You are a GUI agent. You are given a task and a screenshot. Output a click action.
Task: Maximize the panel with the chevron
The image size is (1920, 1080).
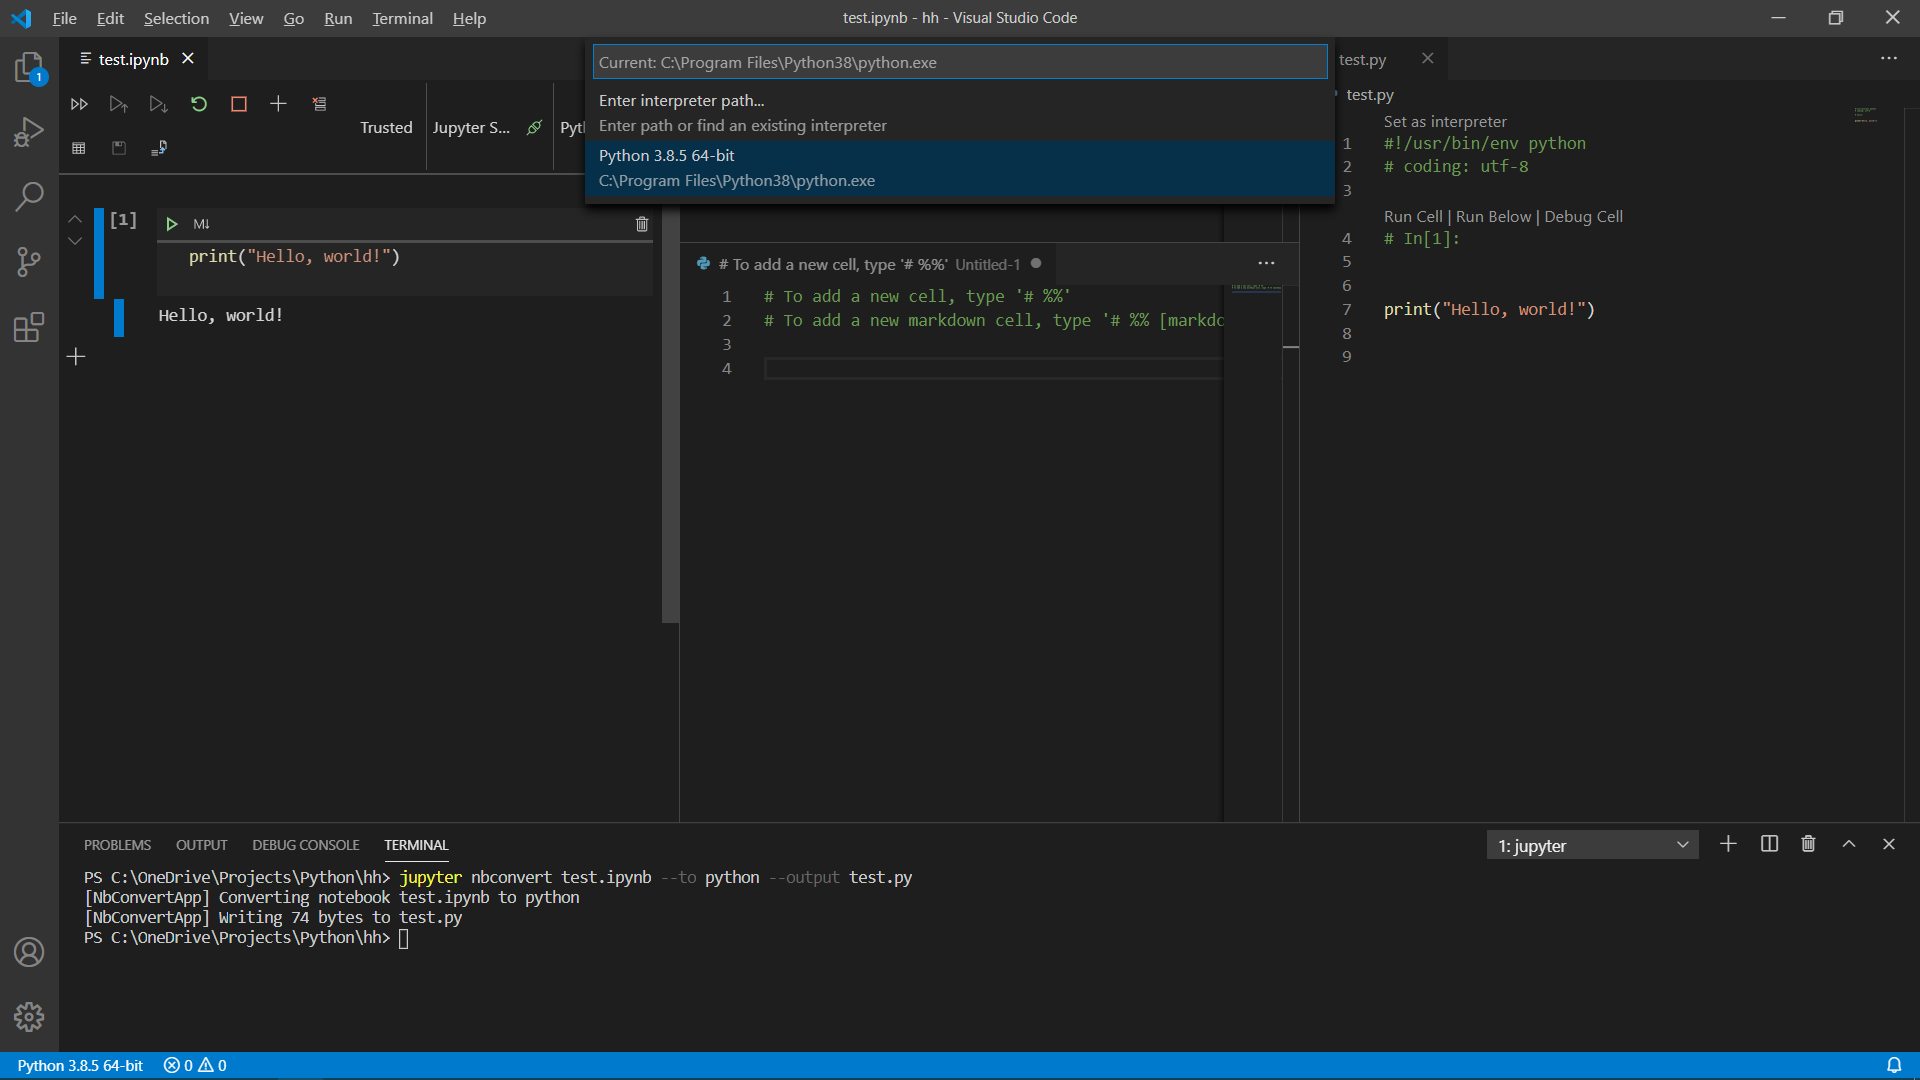pos(1849,844)
